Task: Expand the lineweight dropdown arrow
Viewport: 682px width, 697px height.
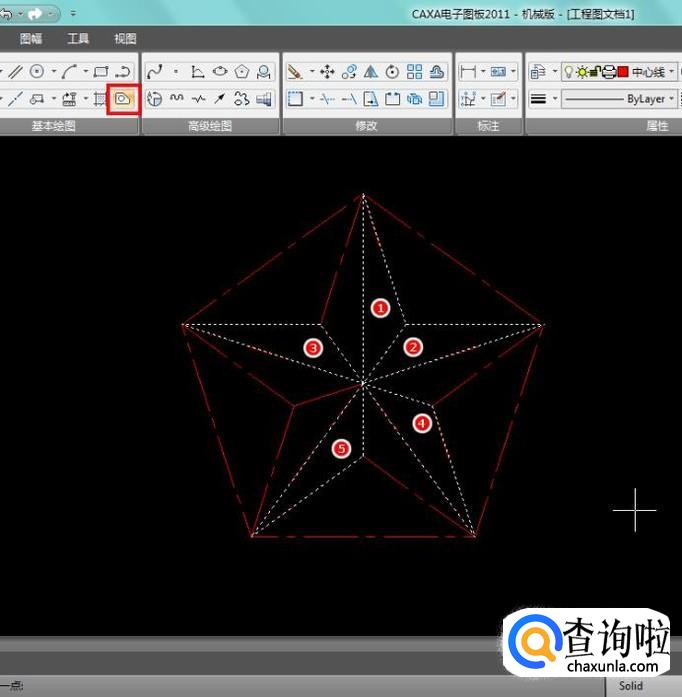Action: click(x=555, y=98)
